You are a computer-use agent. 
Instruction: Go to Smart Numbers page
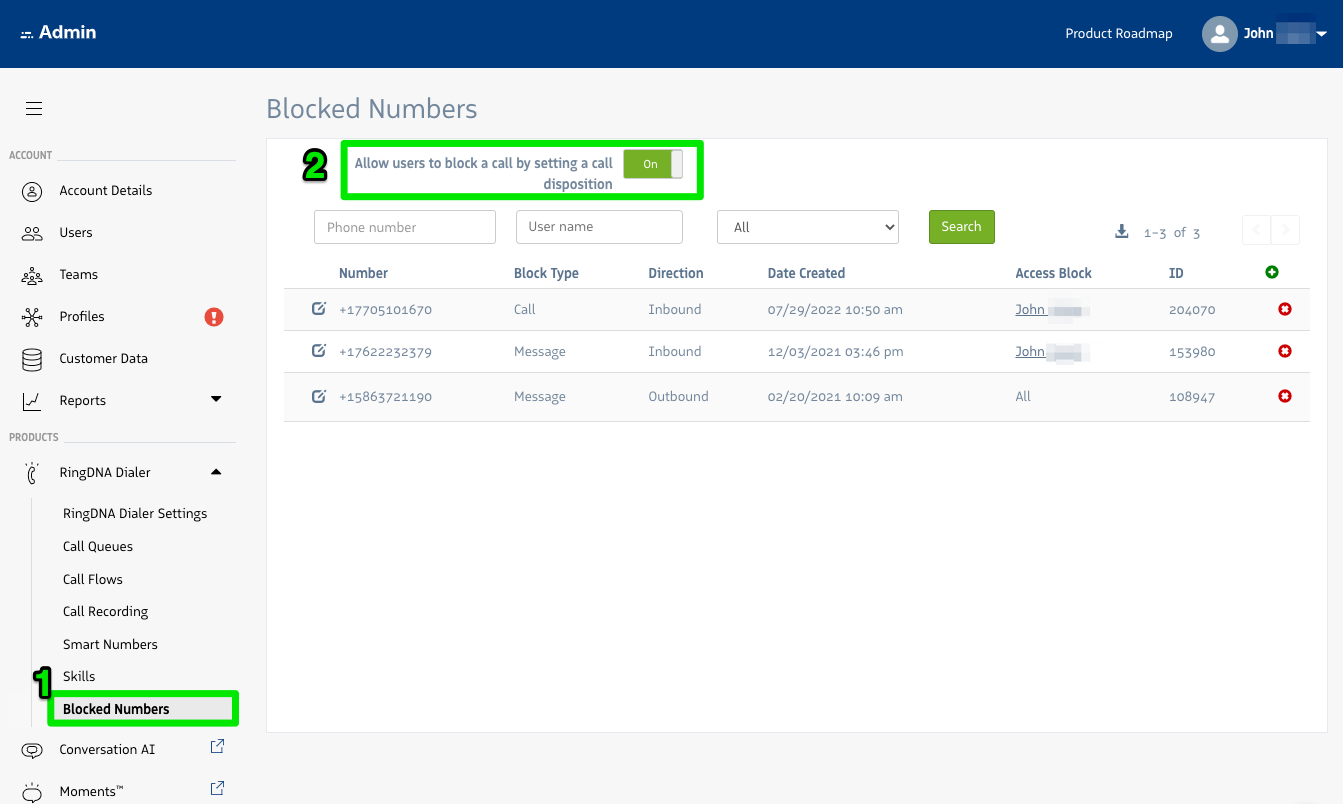coord(110,644)
